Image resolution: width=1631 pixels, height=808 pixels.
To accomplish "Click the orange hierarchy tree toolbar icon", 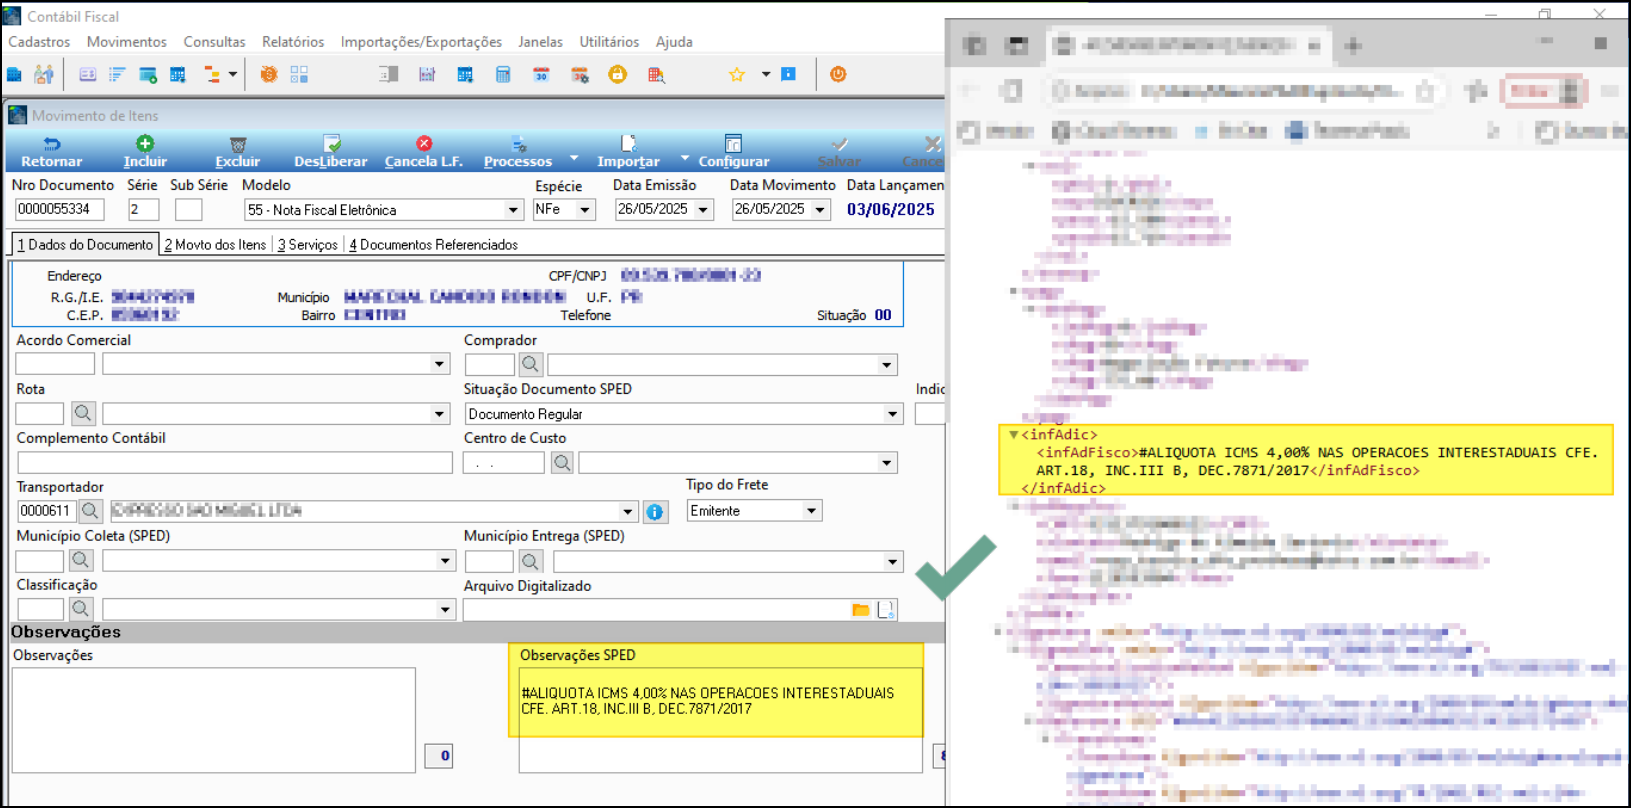I will pyautogui.click(x=212, y=75).
